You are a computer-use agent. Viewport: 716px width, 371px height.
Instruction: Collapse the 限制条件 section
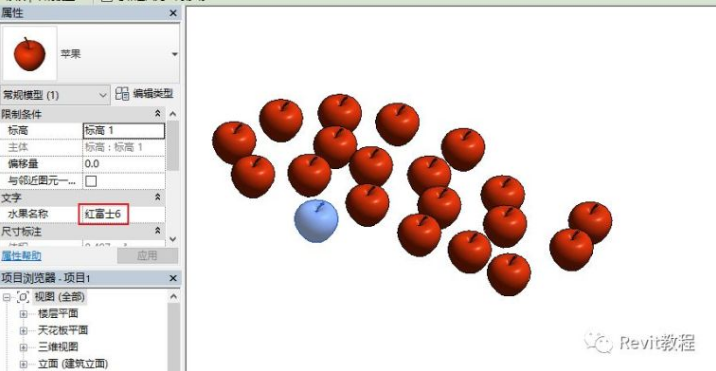pyautogui.click(x=158, y=114)
